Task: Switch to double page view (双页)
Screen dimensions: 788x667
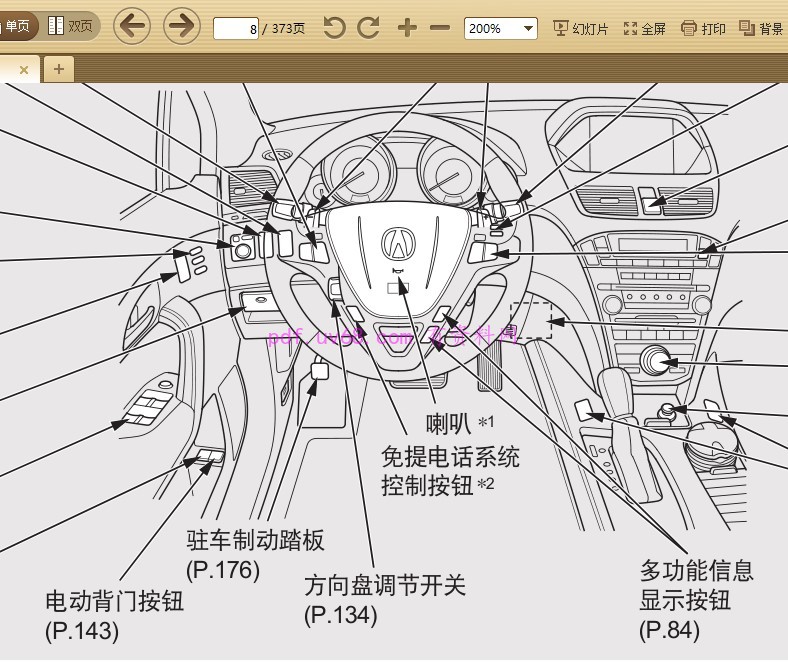Action: [70, 26]
